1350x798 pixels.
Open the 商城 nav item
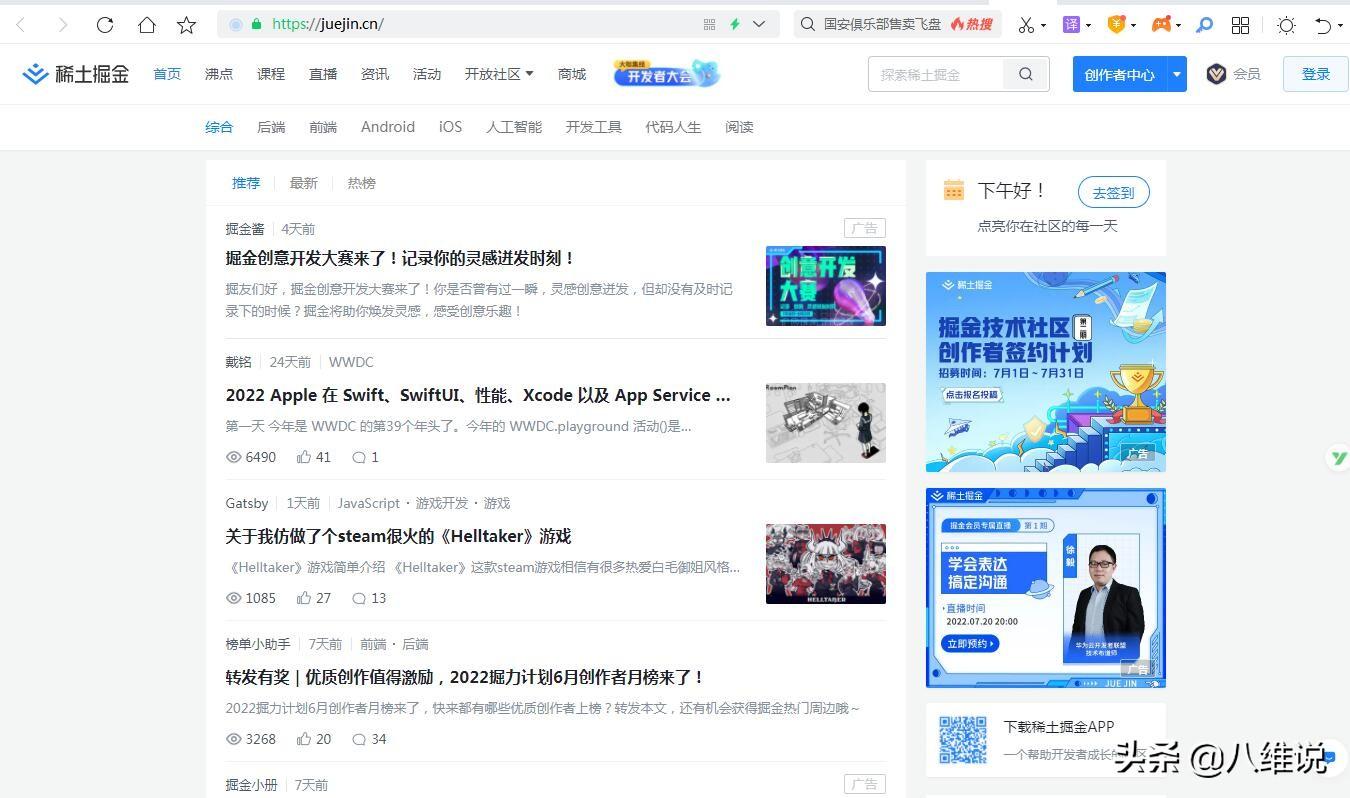(572, 74)
